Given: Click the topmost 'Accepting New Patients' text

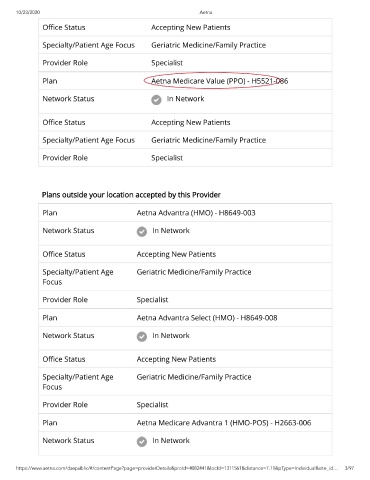Looking at the screenshot, I should (191, 27).
